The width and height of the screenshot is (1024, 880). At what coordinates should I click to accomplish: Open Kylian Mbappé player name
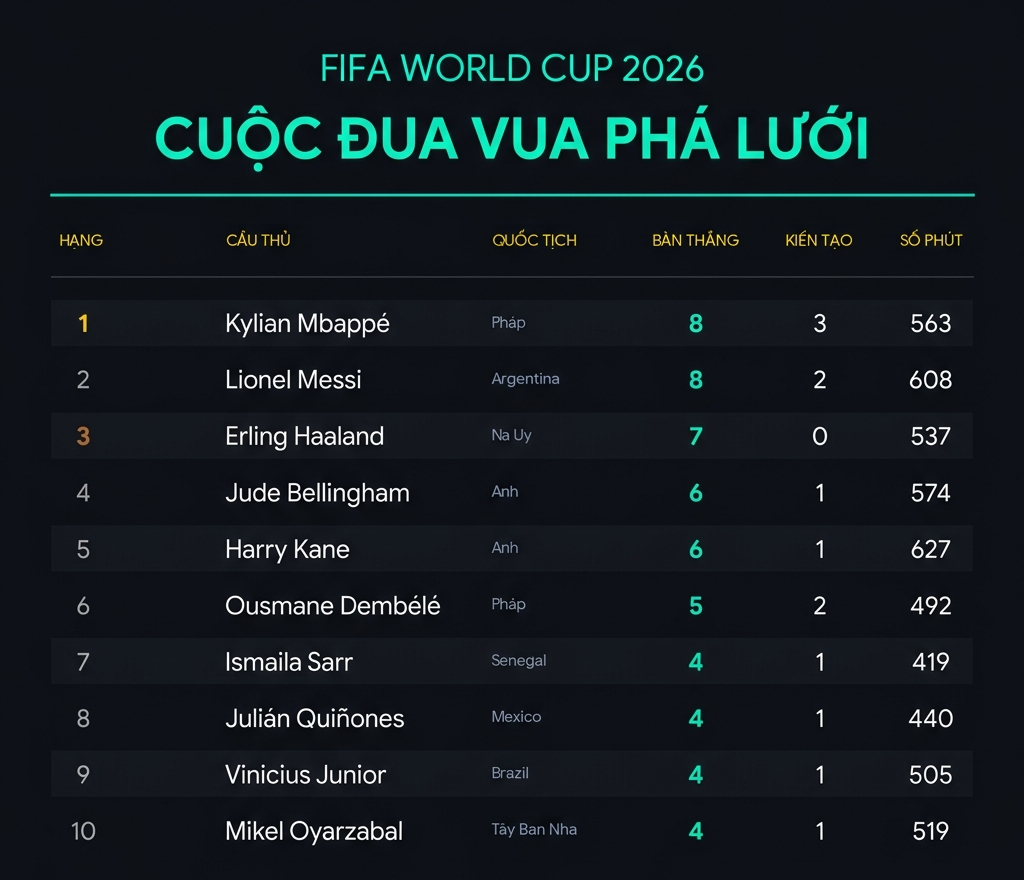pos(308,324)
